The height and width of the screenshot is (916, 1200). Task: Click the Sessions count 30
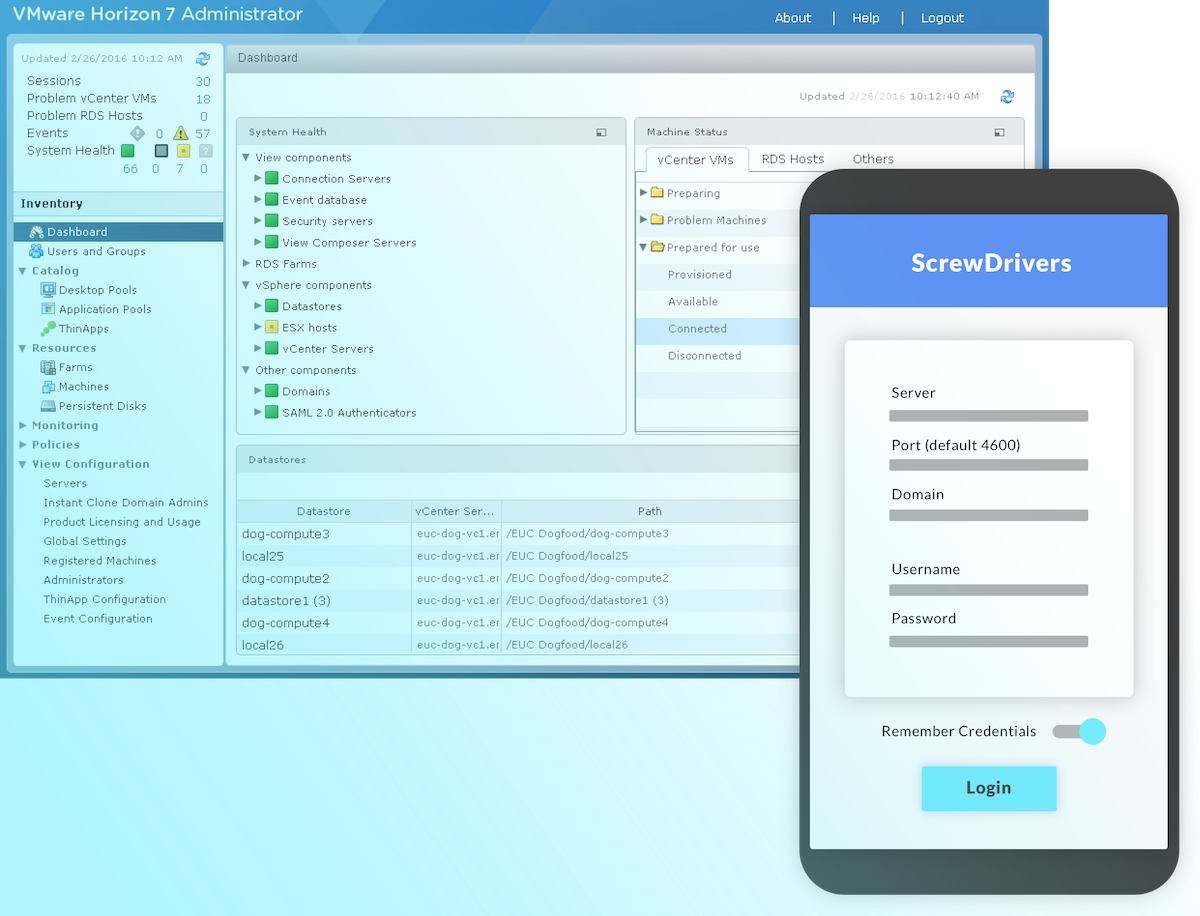tap(203, 82)
